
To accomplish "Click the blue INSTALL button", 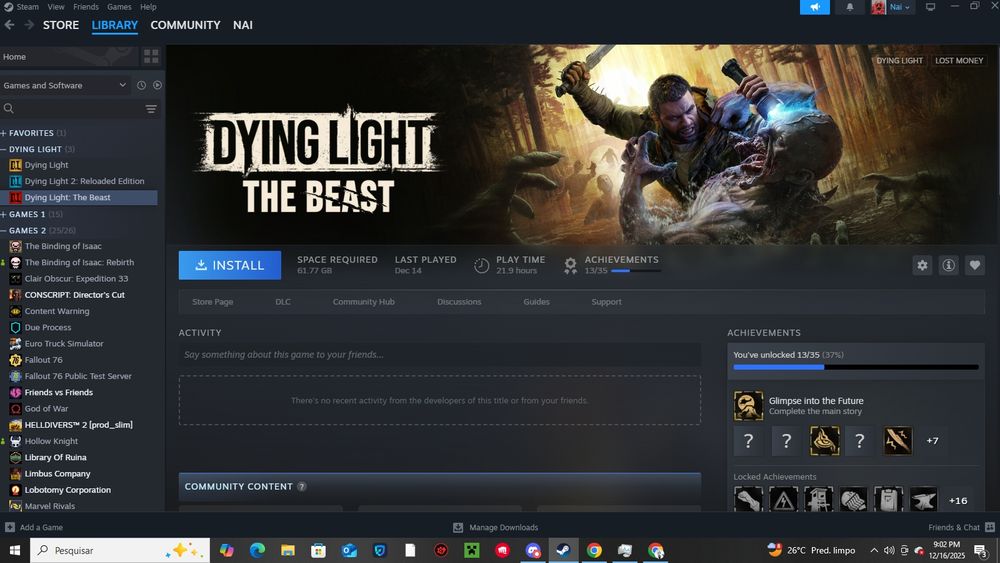I will (x=230, y=265).
